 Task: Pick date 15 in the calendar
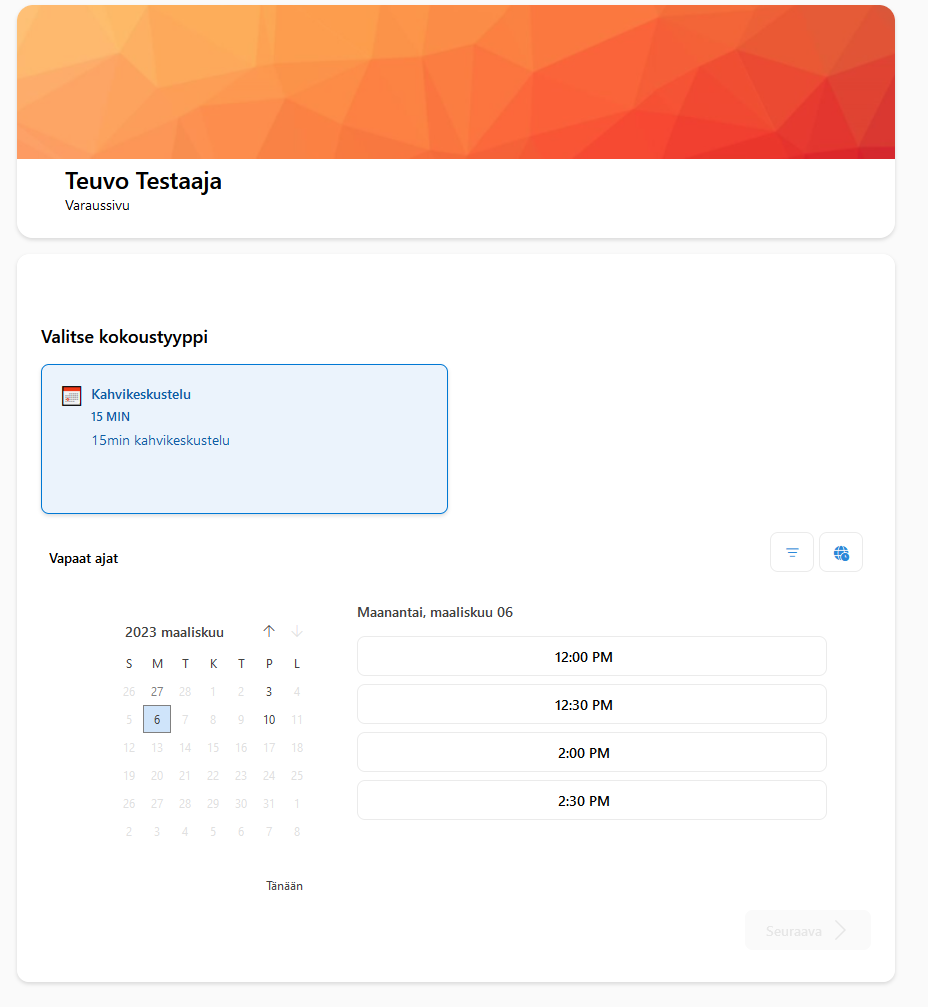(x=213, y=748)
